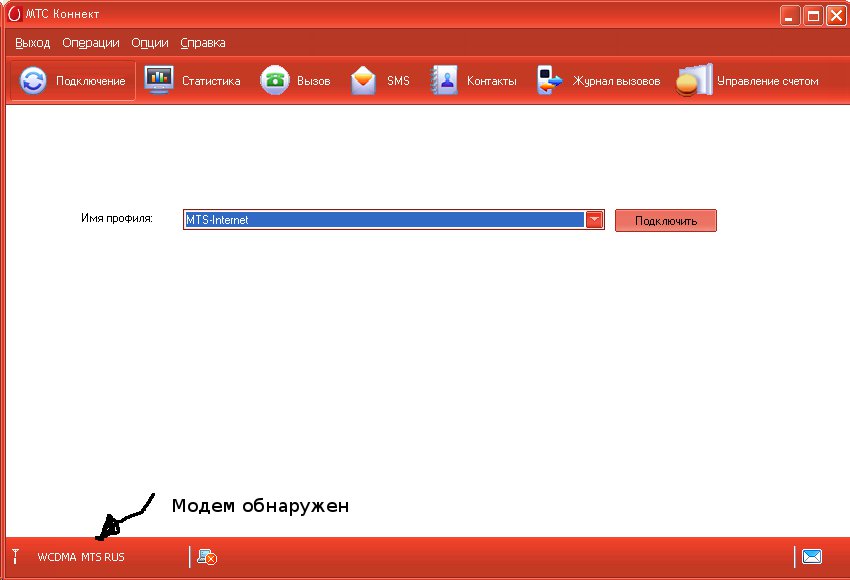The image size is (850, 580).
Task: Click the green Вызов phone icon
Action: [275, 81]
